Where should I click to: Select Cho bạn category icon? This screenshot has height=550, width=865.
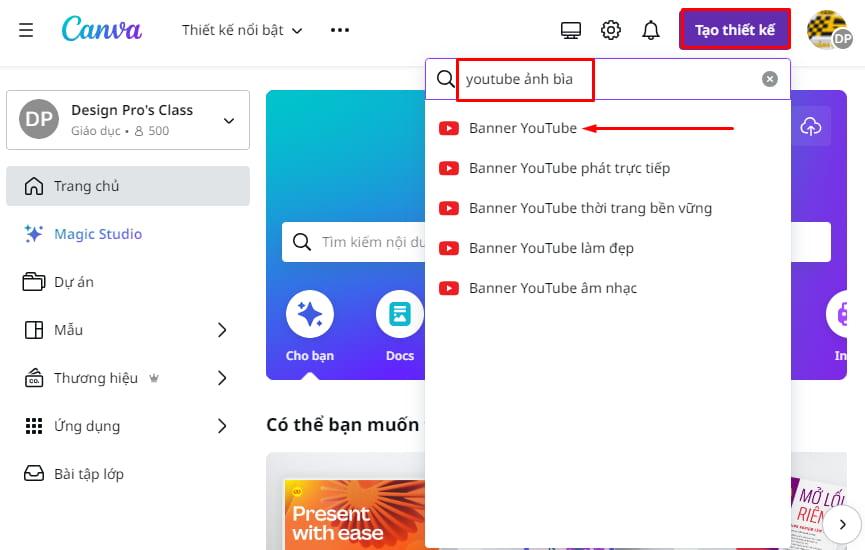(x=309, y=314)
